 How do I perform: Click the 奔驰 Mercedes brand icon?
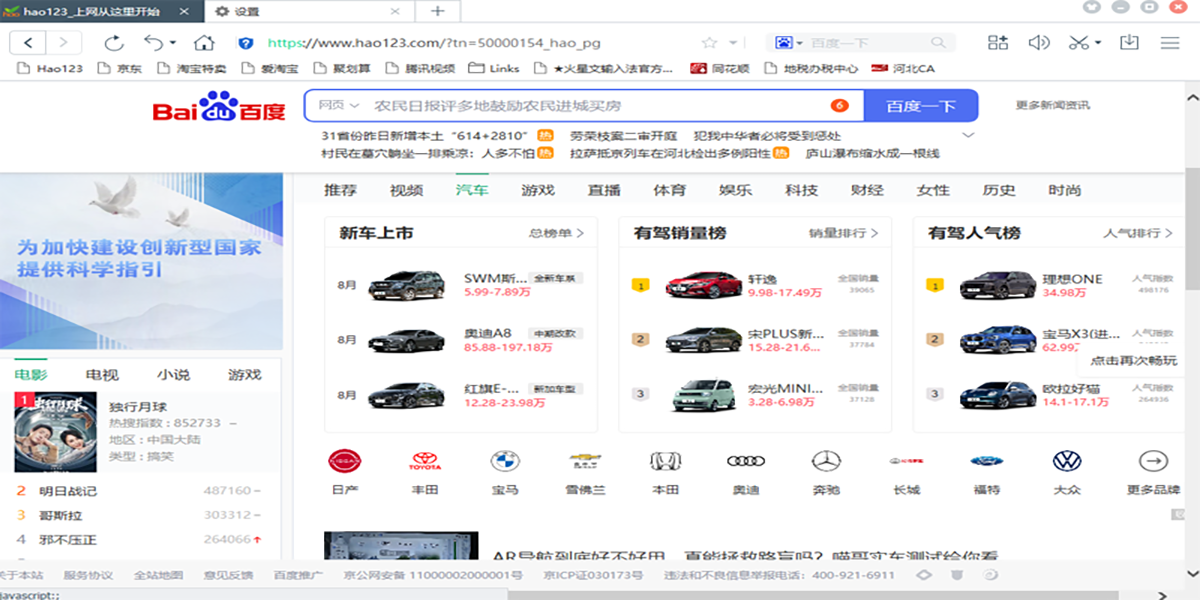click(x=826, y=461)
